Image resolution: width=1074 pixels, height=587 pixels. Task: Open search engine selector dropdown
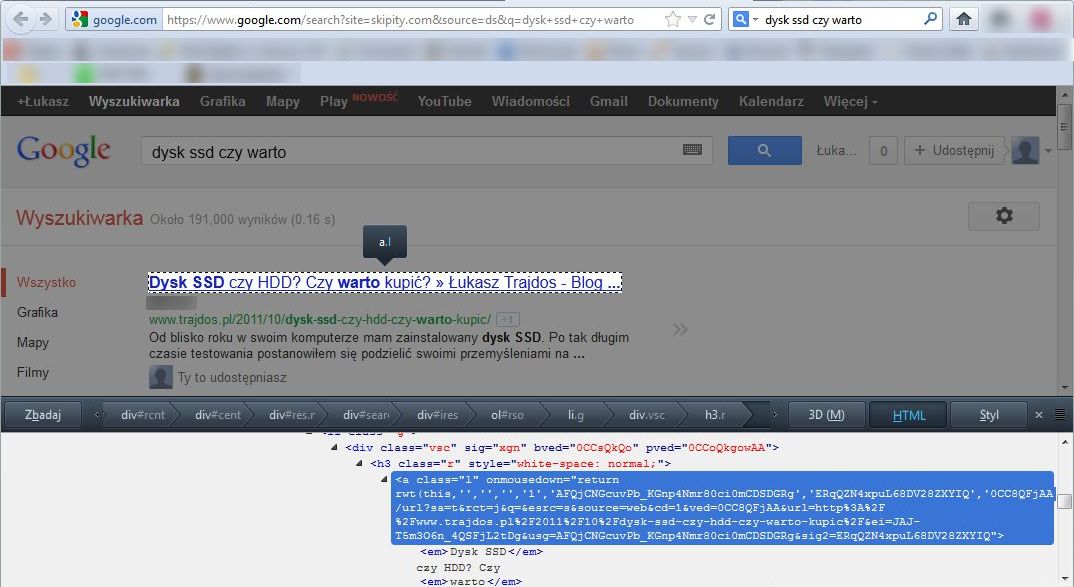click(755, 19)
